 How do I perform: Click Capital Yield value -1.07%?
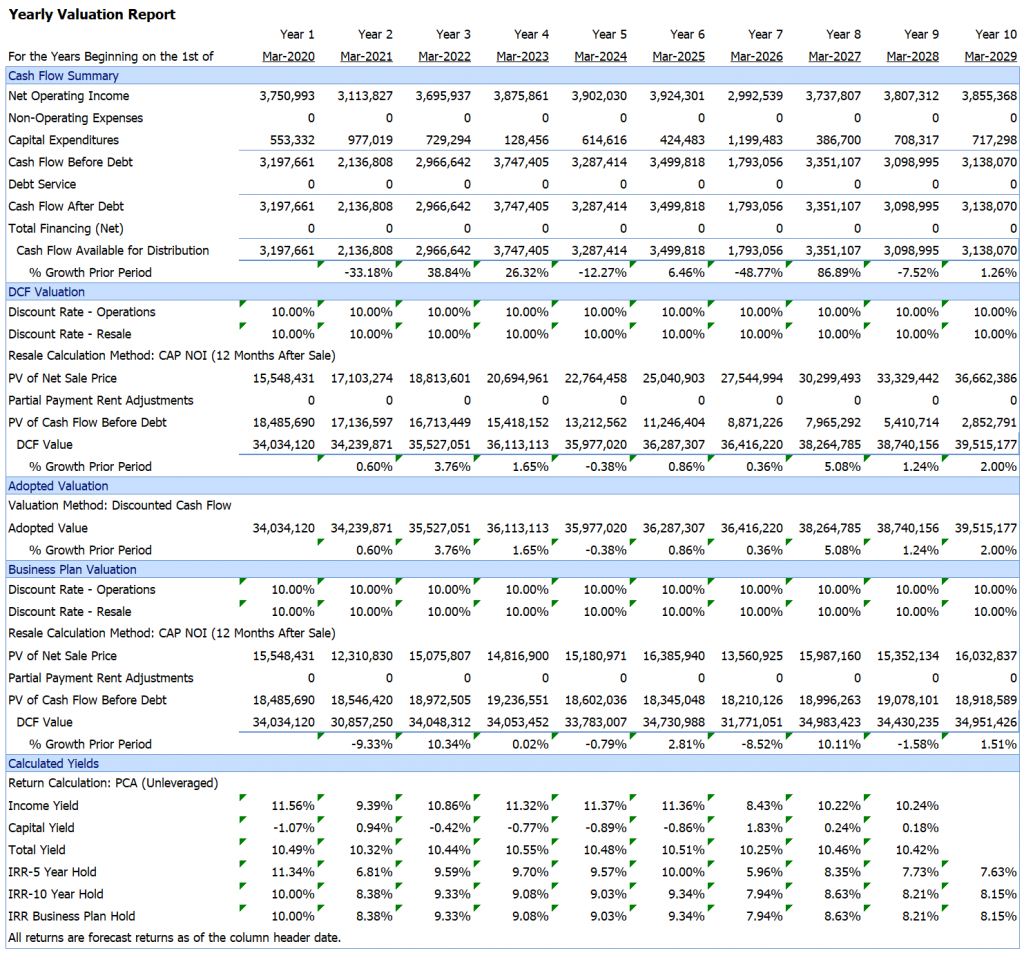tap(293, 828)
